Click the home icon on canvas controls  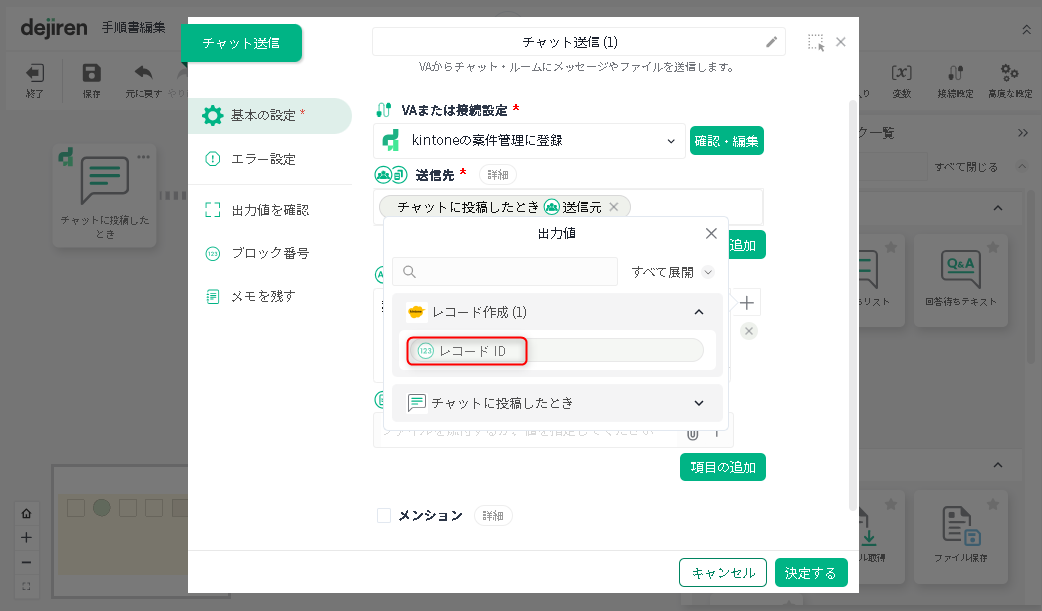pyautogui.click(x=26, y=513)
